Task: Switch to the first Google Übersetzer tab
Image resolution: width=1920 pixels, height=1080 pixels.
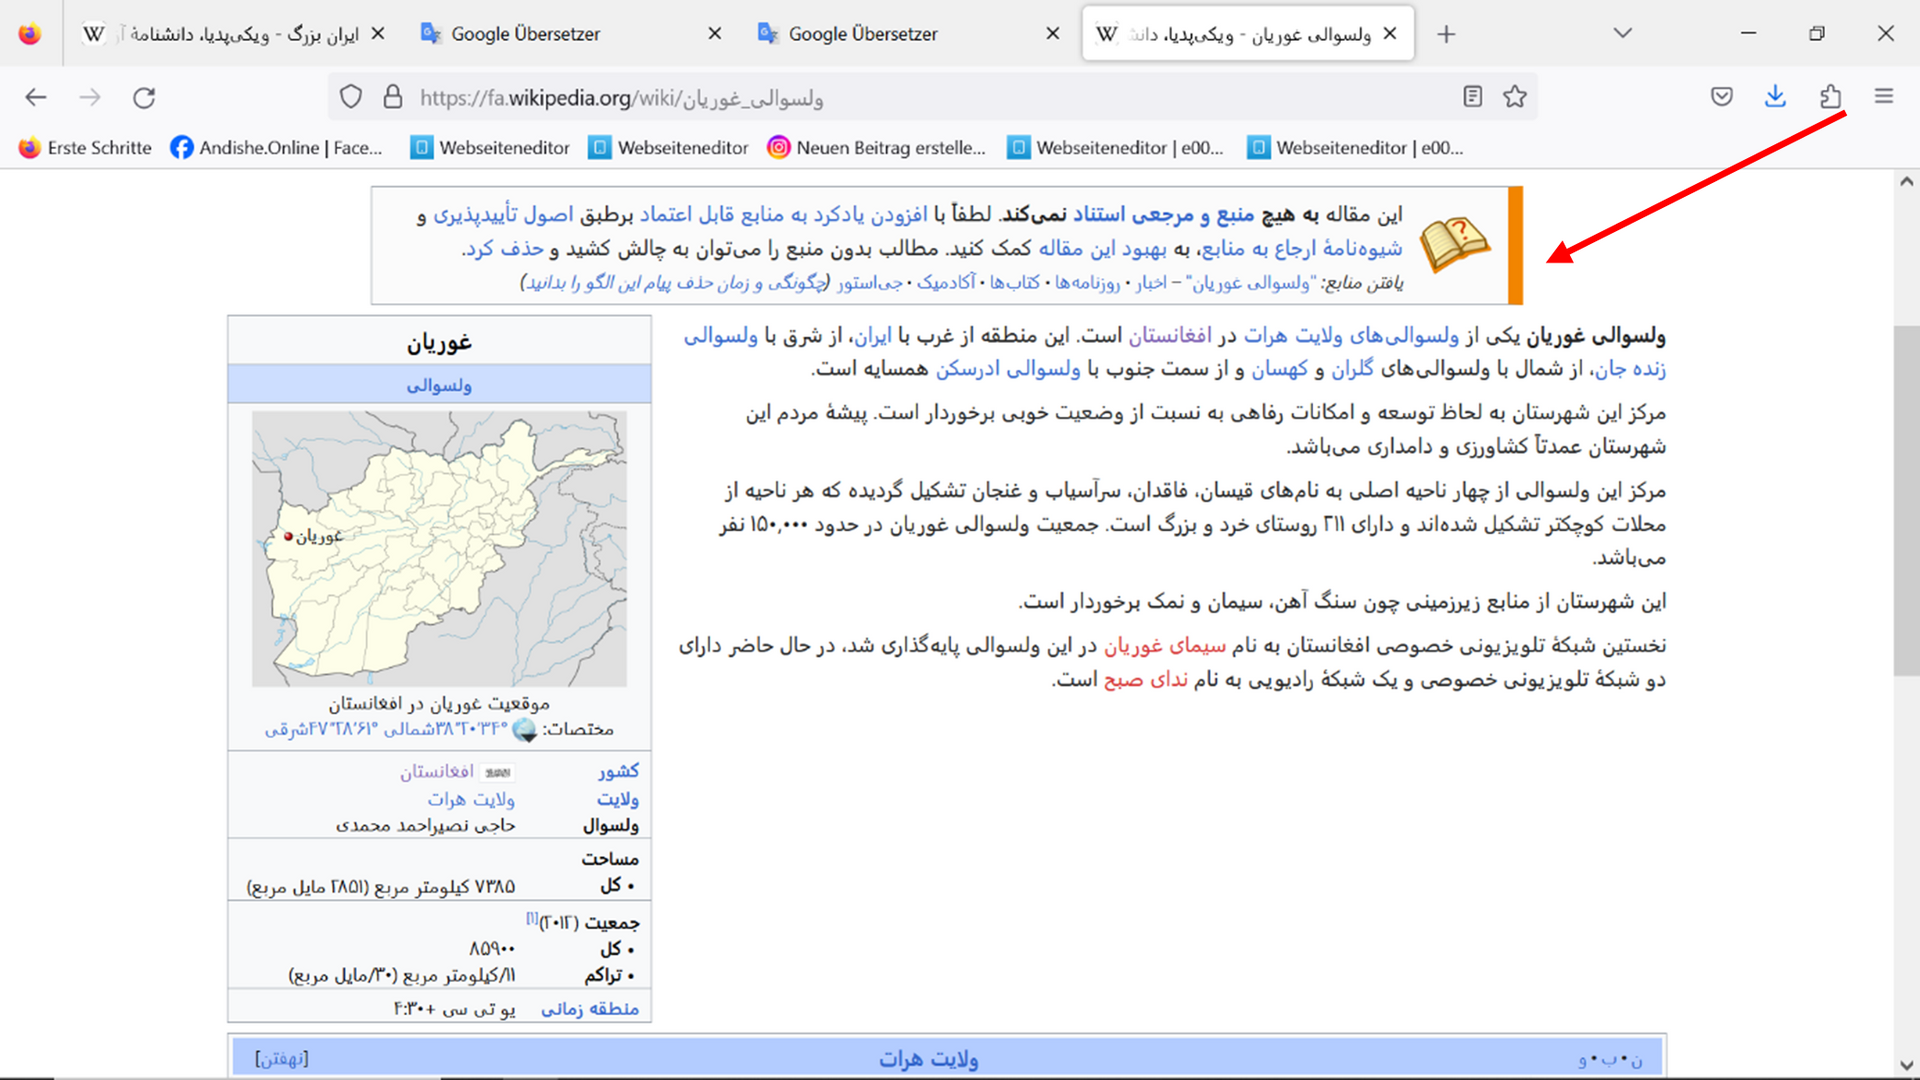Action: pyautogui.click(x=525, y=34)
